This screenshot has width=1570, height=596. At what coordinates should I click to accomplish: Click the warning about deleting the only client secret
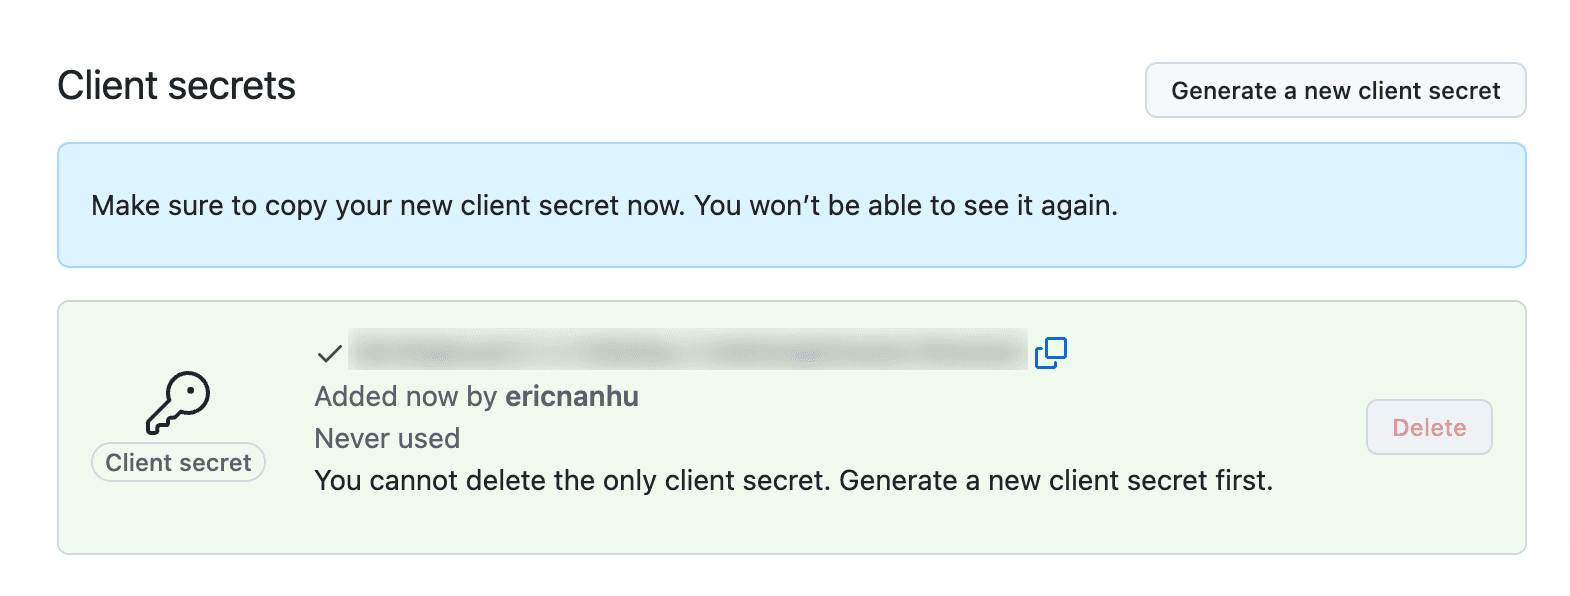point(793,480)
